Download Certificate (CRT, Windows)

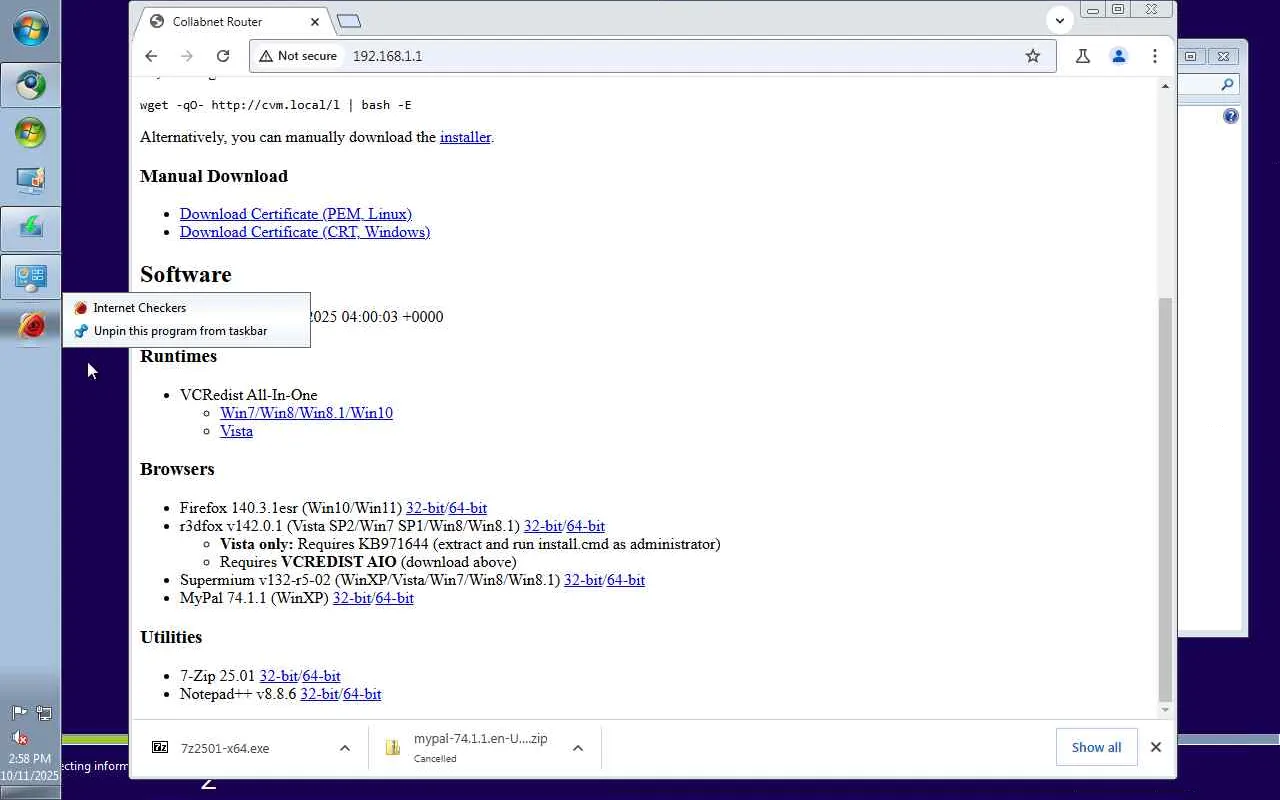[x=305, y=232]
